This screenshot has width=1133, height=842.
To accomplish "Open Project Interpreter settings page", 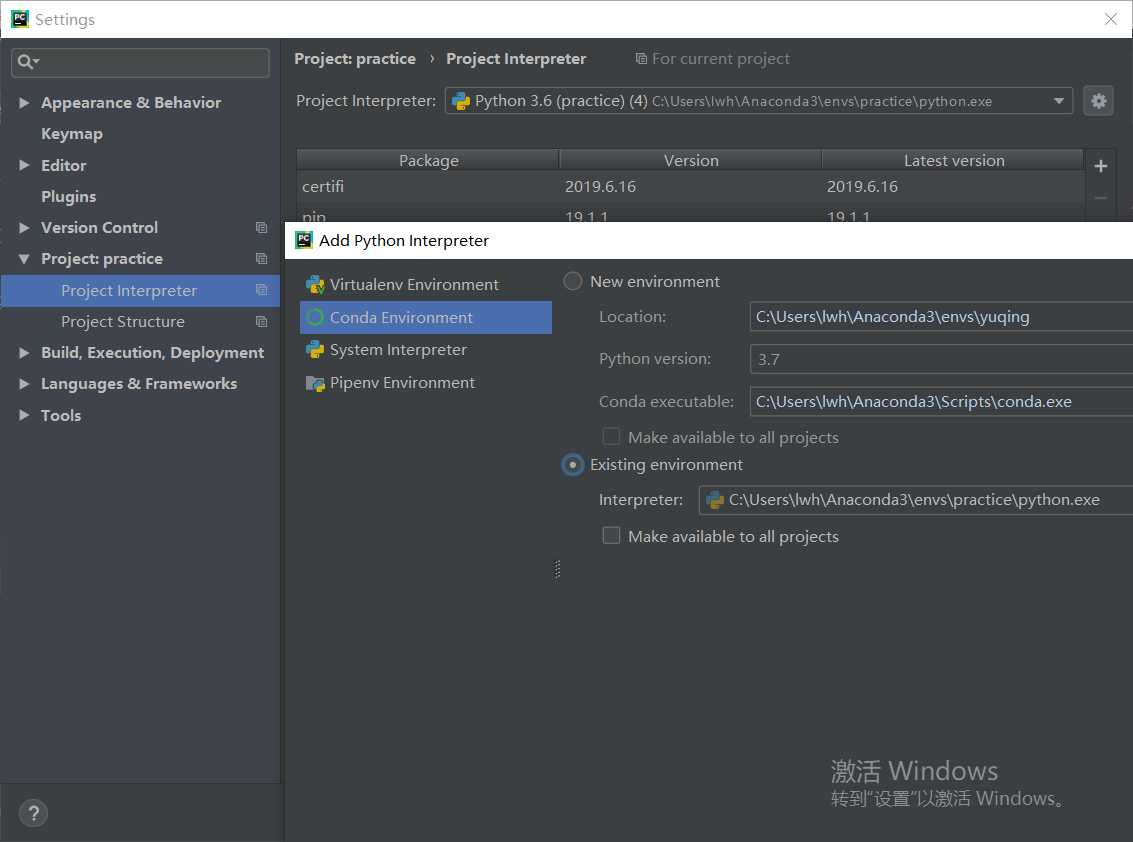I will tap(140, 291).
